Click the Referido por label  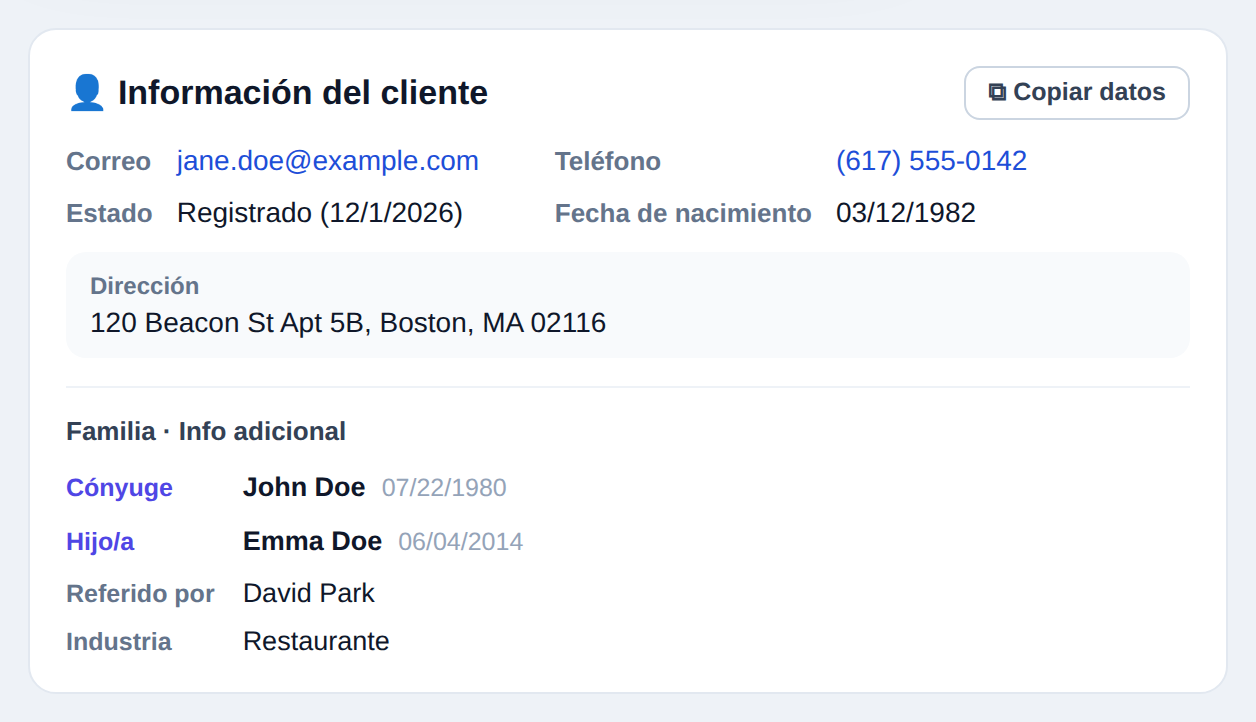(x=140, y=594)
